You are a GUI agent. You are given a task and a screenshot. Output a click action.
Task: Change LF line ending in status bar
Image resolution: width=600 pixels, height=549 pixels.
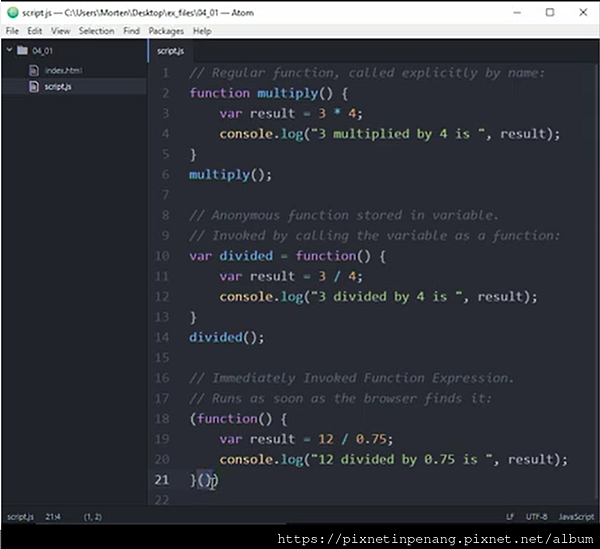[x=510, y=517]
